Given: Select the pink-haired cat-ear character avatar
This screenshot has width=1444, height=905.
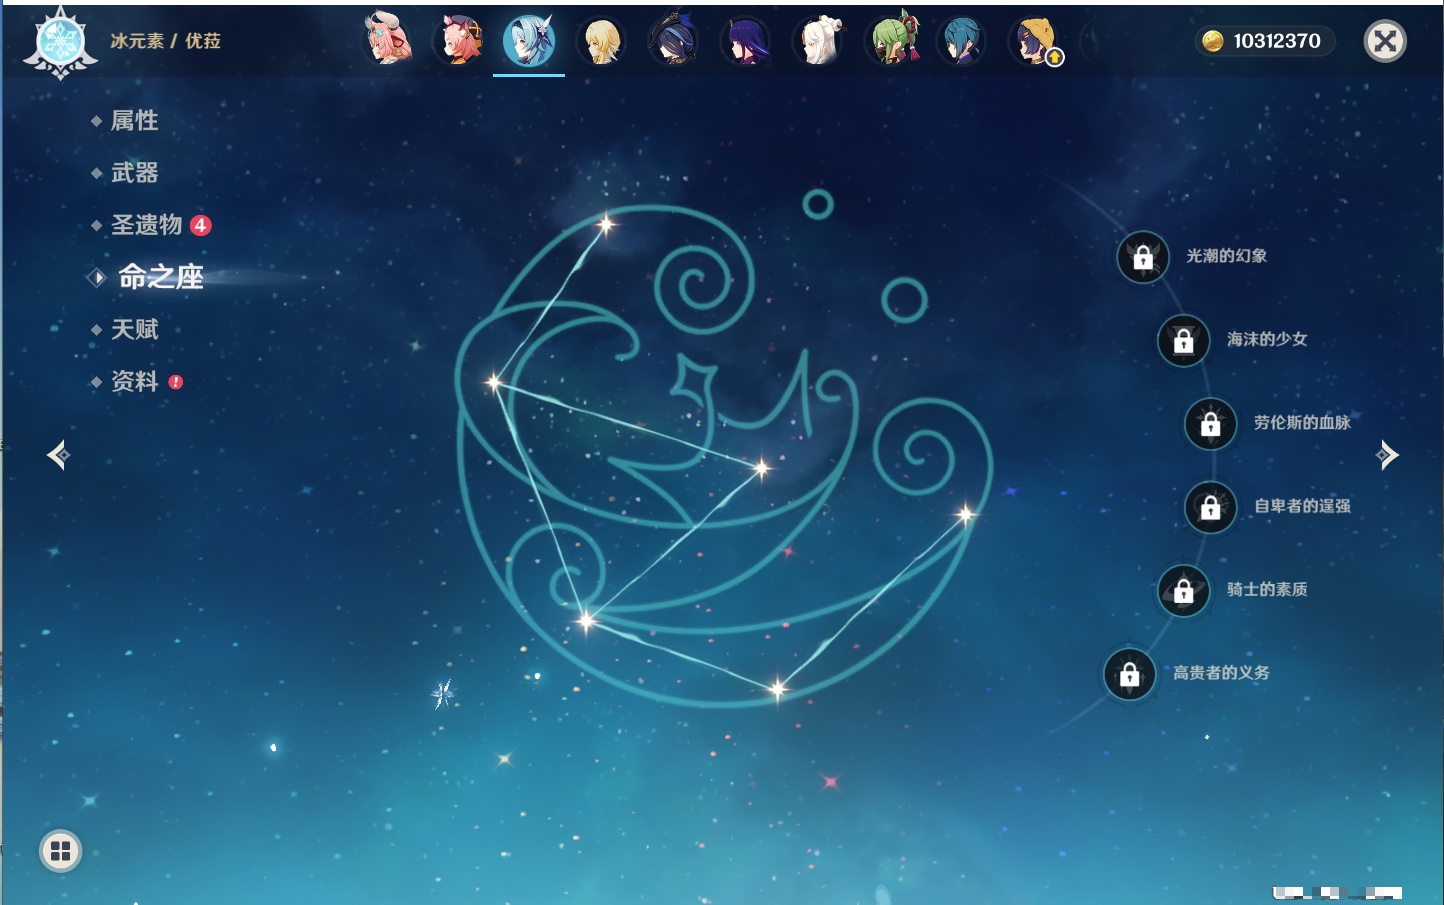Looking at the screenshot, I should pyautogui.click(x=458, y=42).
